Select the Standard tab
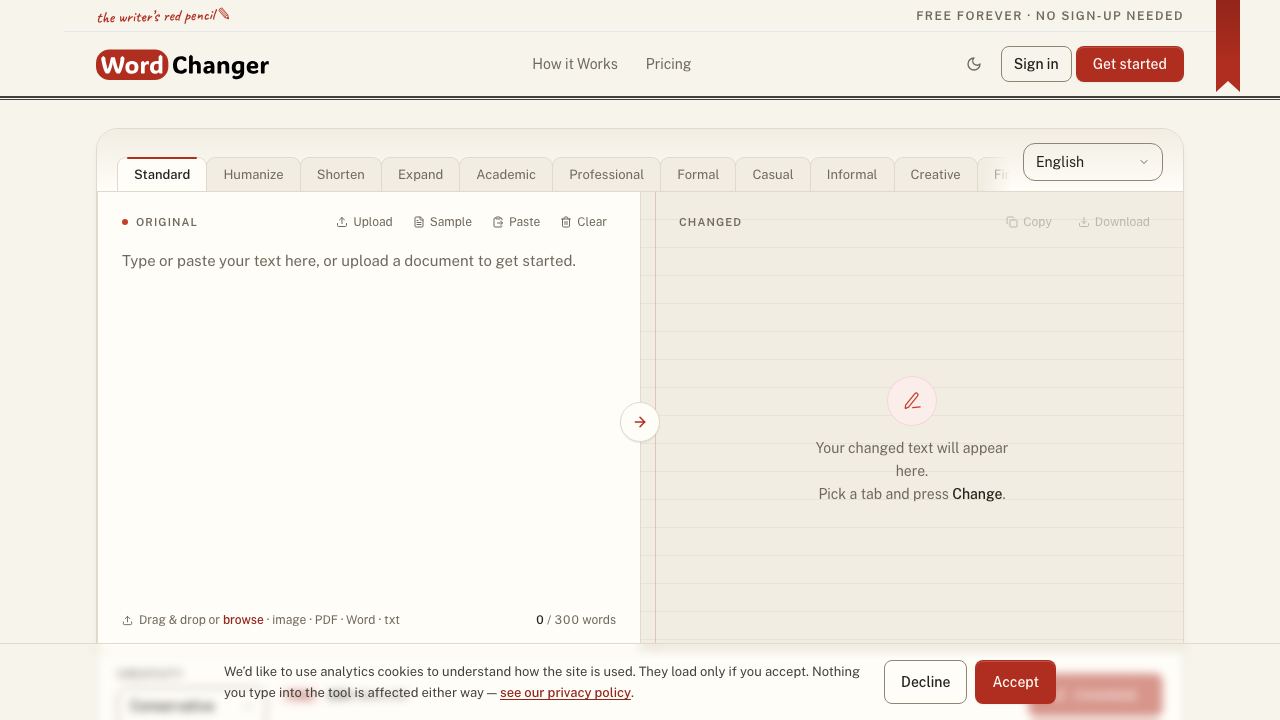Image resolution: width=1280 pixels, height=720 pixels. coord(162,174)
